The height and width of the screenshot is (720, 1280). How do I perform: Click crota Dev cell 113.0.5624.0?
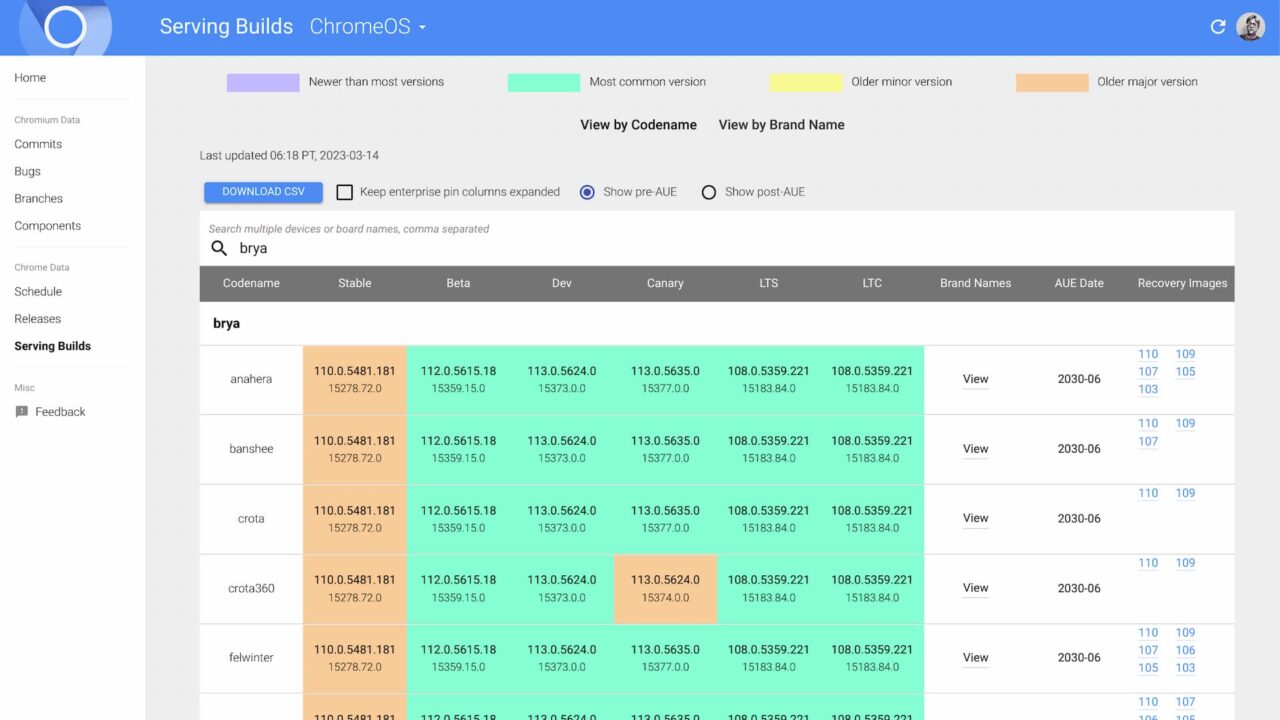tap(562, 519)
